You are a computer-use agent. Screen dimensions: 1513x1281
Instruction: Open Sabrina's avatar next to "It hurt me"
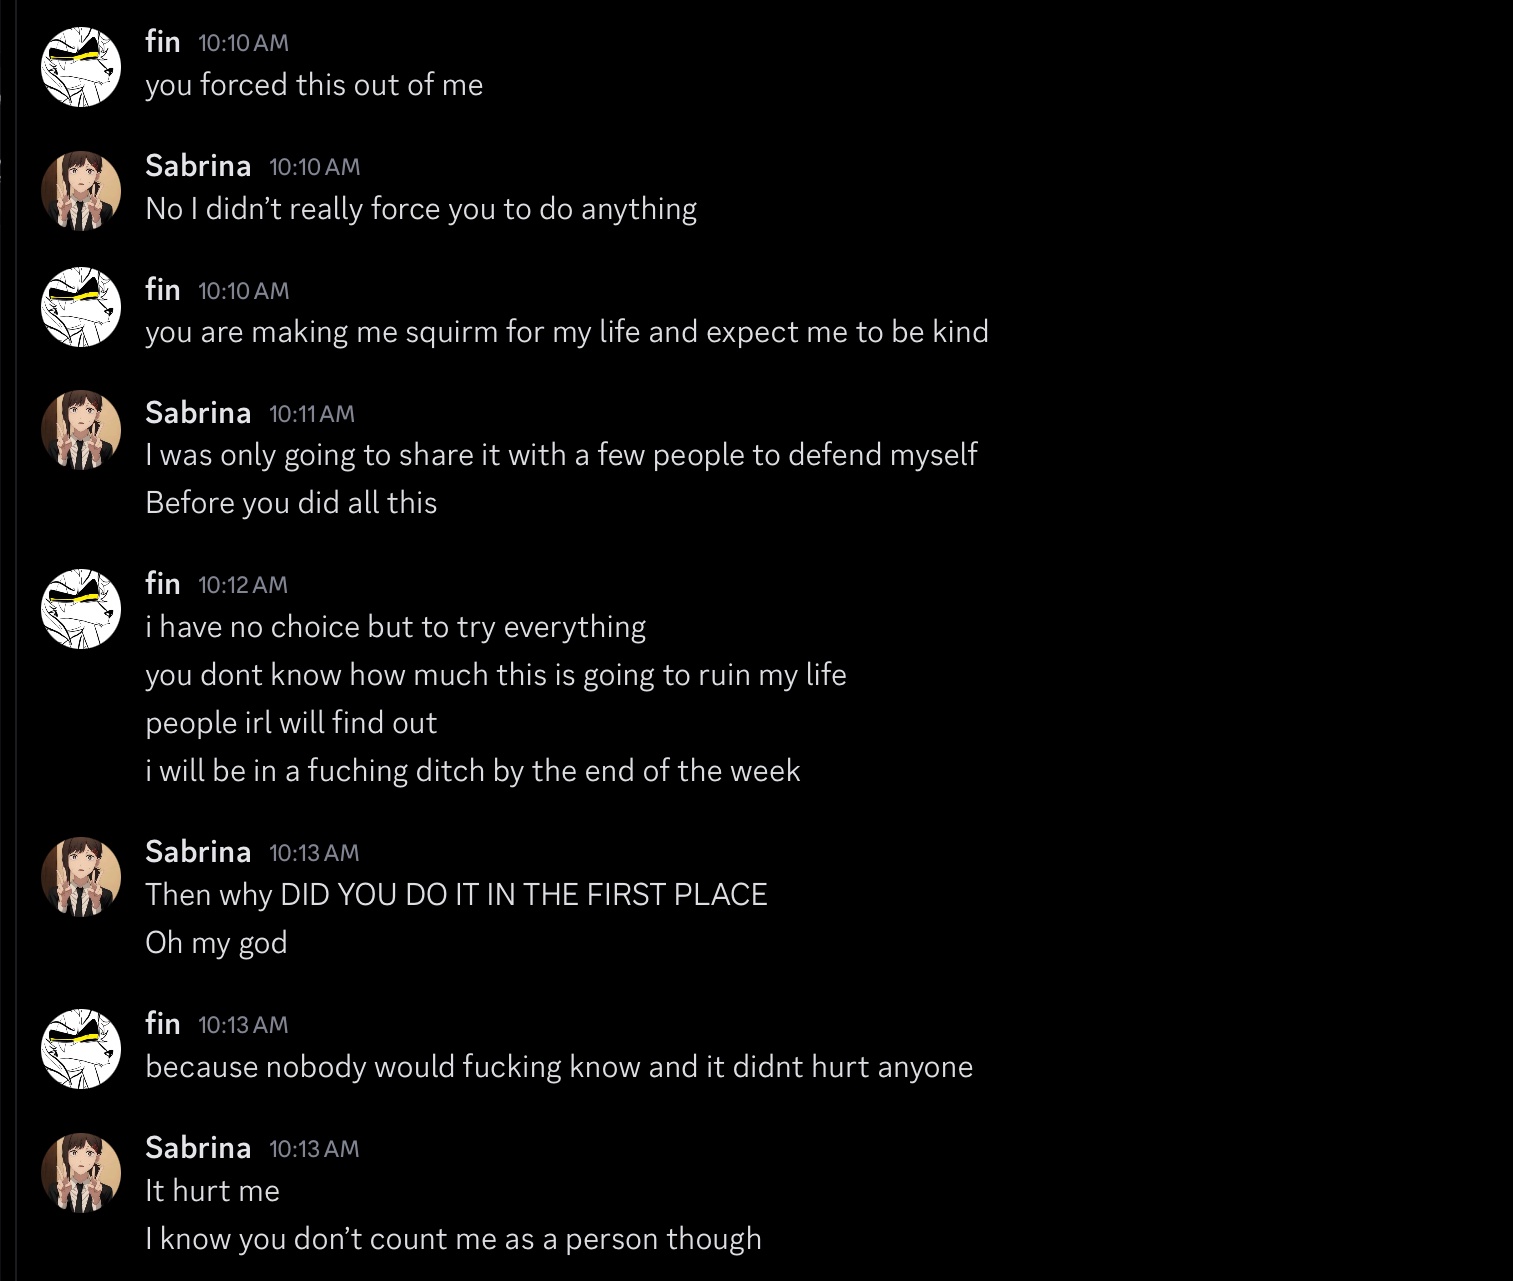81,1173
